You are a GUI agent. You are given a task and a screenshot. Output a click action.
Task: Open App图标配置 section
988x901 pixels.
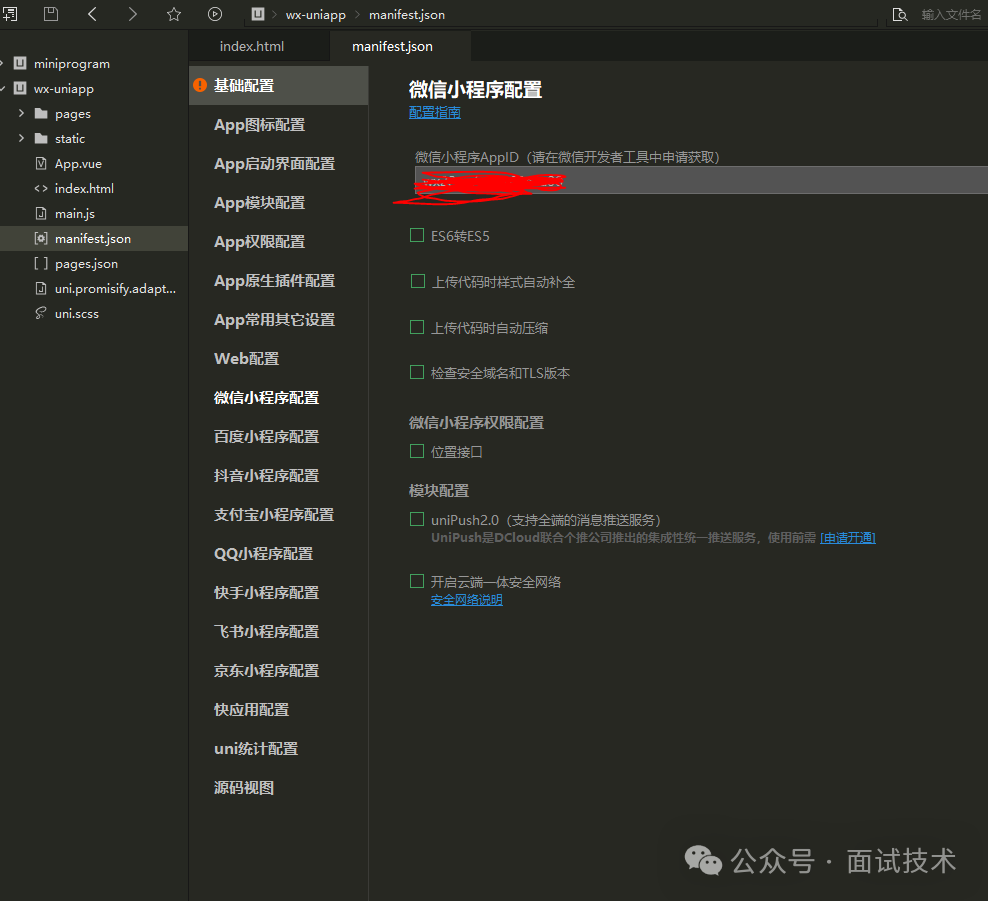[x=260, y=125]
